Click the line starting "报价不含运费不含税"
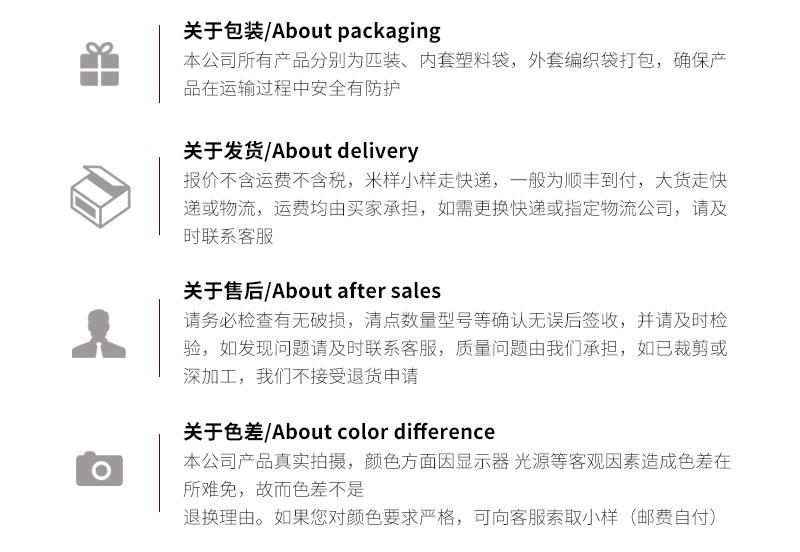 tap(455, 181)
